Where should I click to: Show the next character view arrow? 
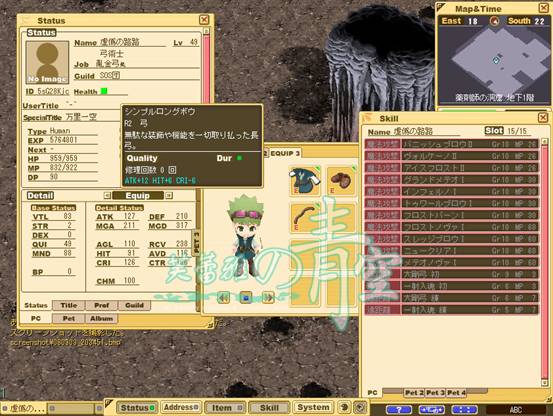pos(268,298)
